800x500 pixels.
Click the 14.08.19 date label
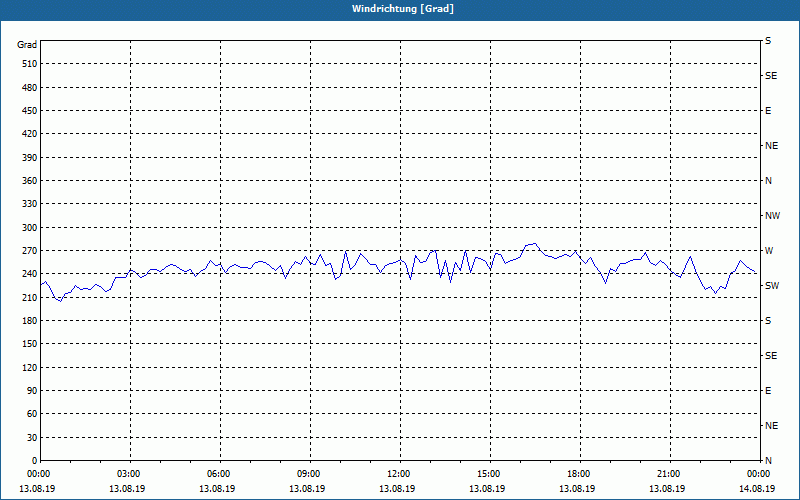click(x=757, y=489)
